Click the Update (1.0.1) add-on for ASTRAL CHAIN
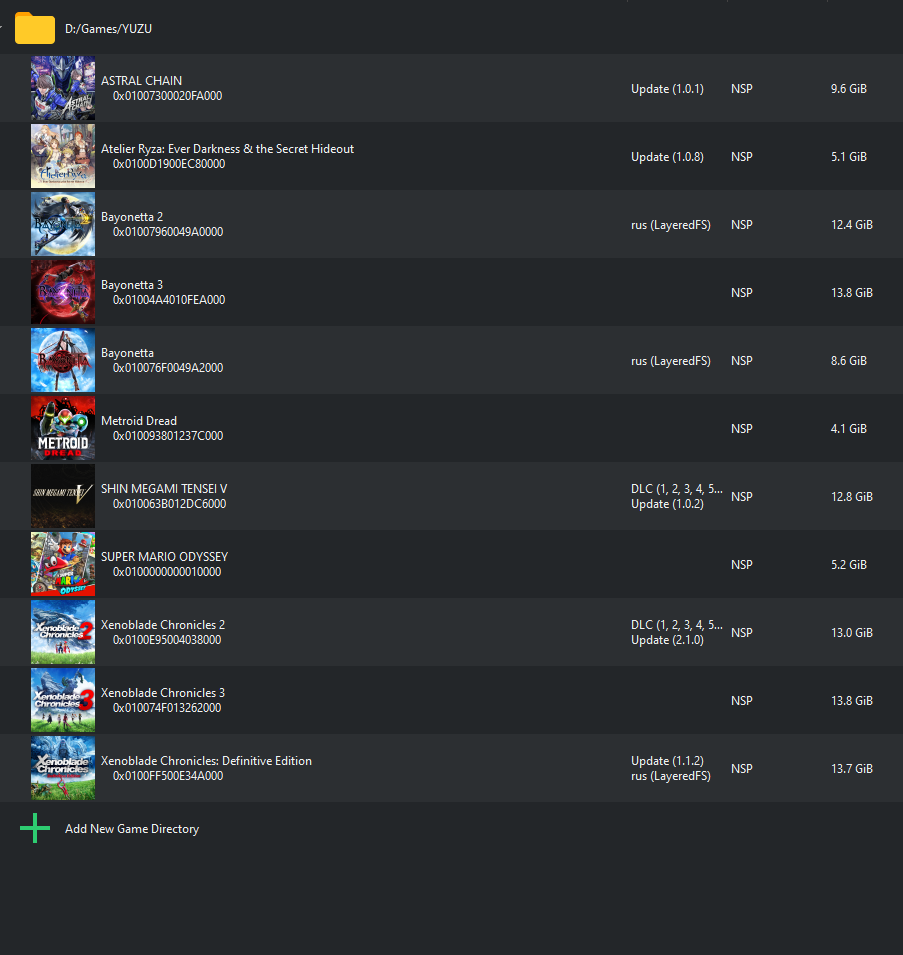 click(x=667, y=89)
